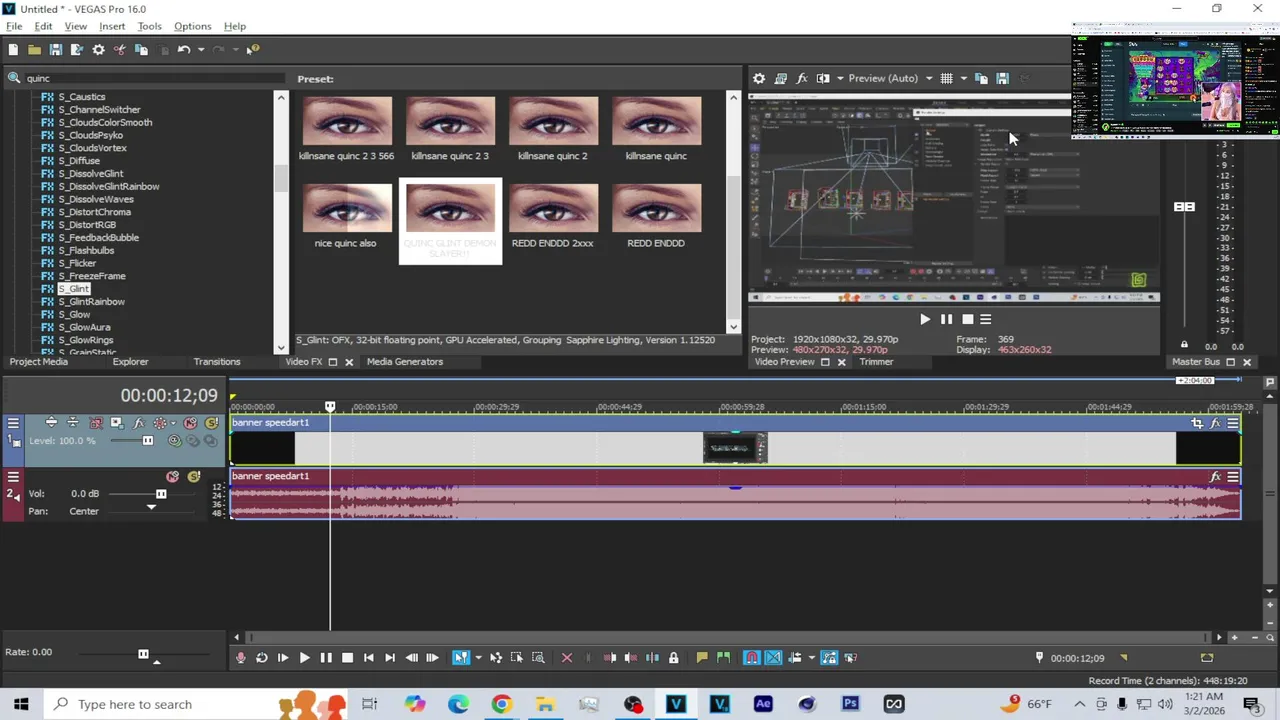Toggle Lock Envelopes to Events icon
The width and height of the screenshot is (1280, 720).
(829, 657)
